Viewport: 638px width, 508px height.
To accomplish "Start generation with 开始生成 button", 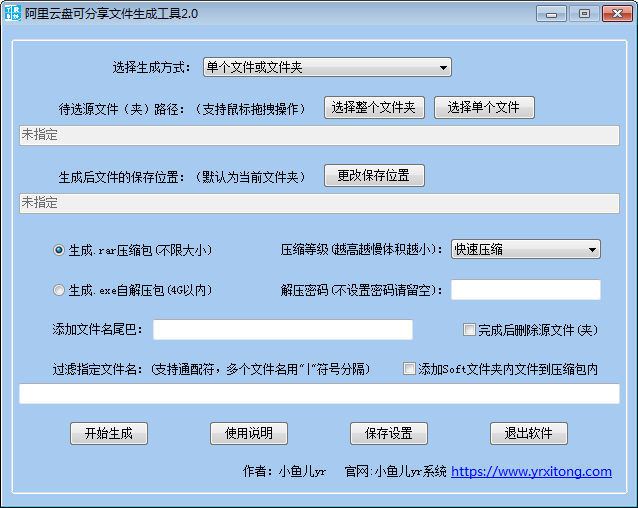I will (109, 433).
